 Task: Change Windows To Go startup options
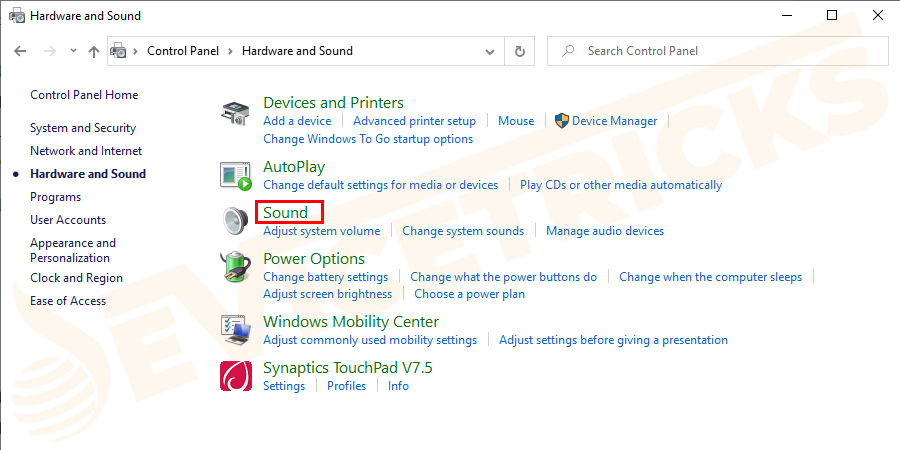pos(368,139)
